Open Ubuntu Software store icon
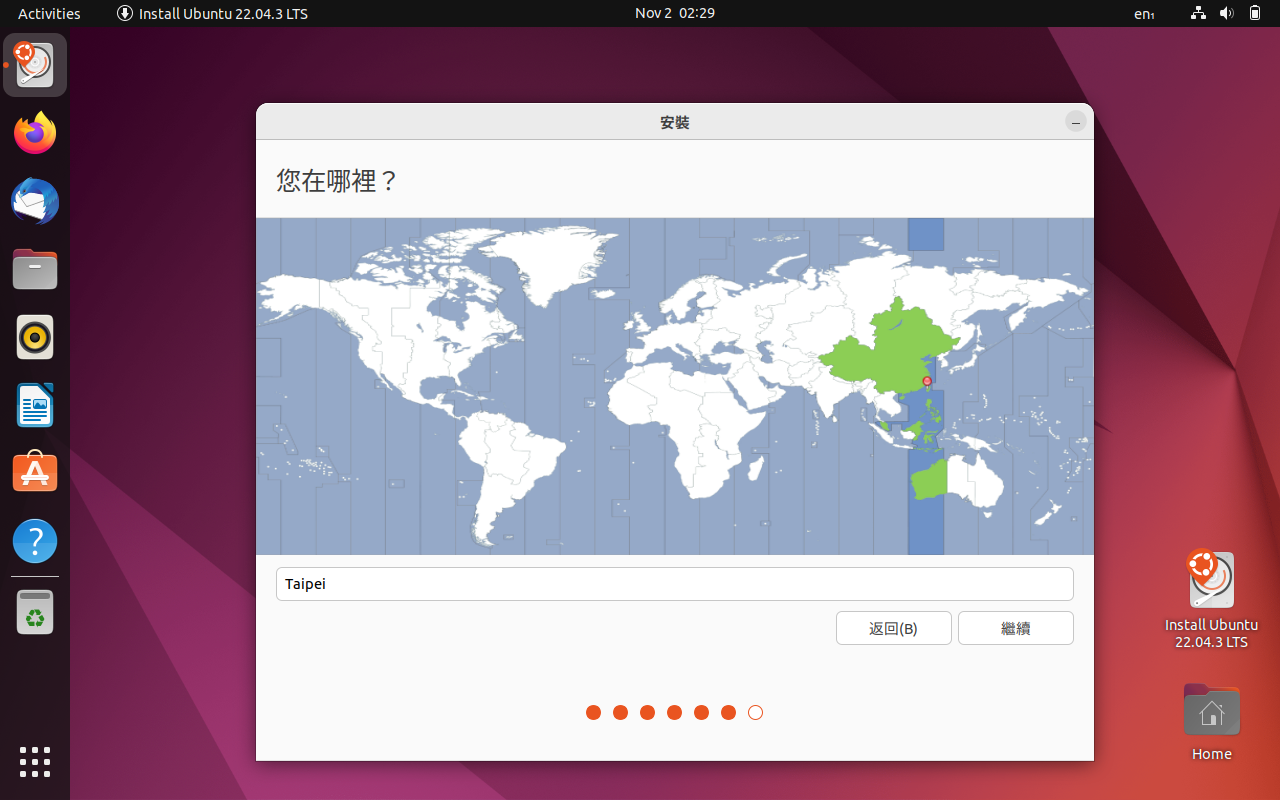Screen dimensions: 1280x800 35,473
